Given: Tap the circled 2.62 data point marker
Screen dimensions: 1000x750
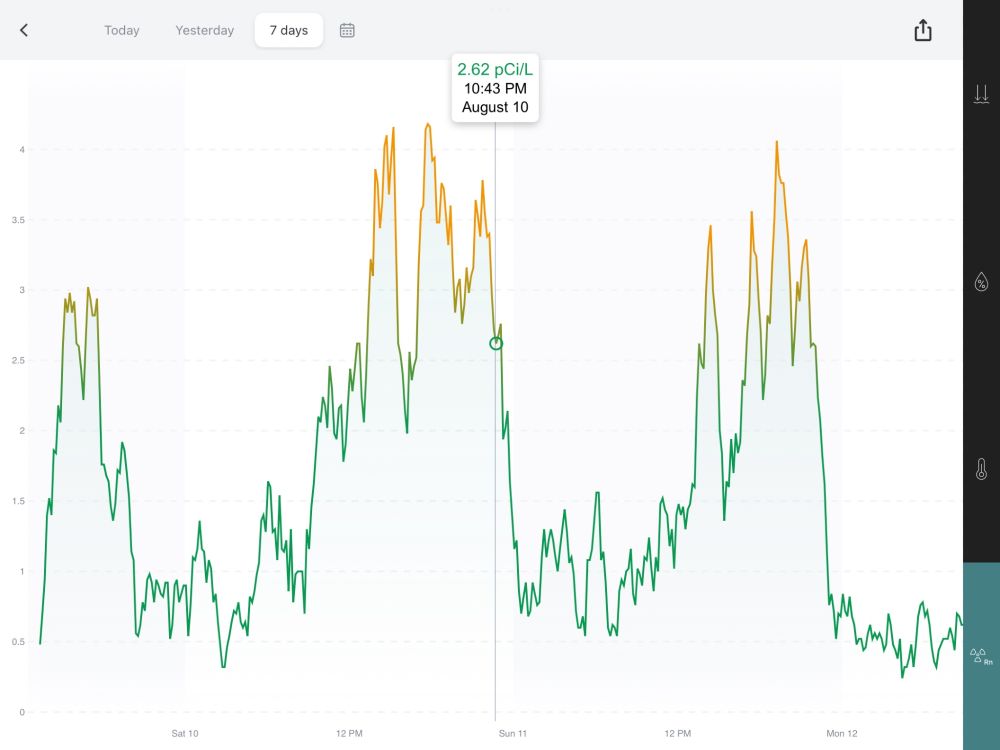Looking at the screenshot, I should pyautogui.click(x=496, y=344).
